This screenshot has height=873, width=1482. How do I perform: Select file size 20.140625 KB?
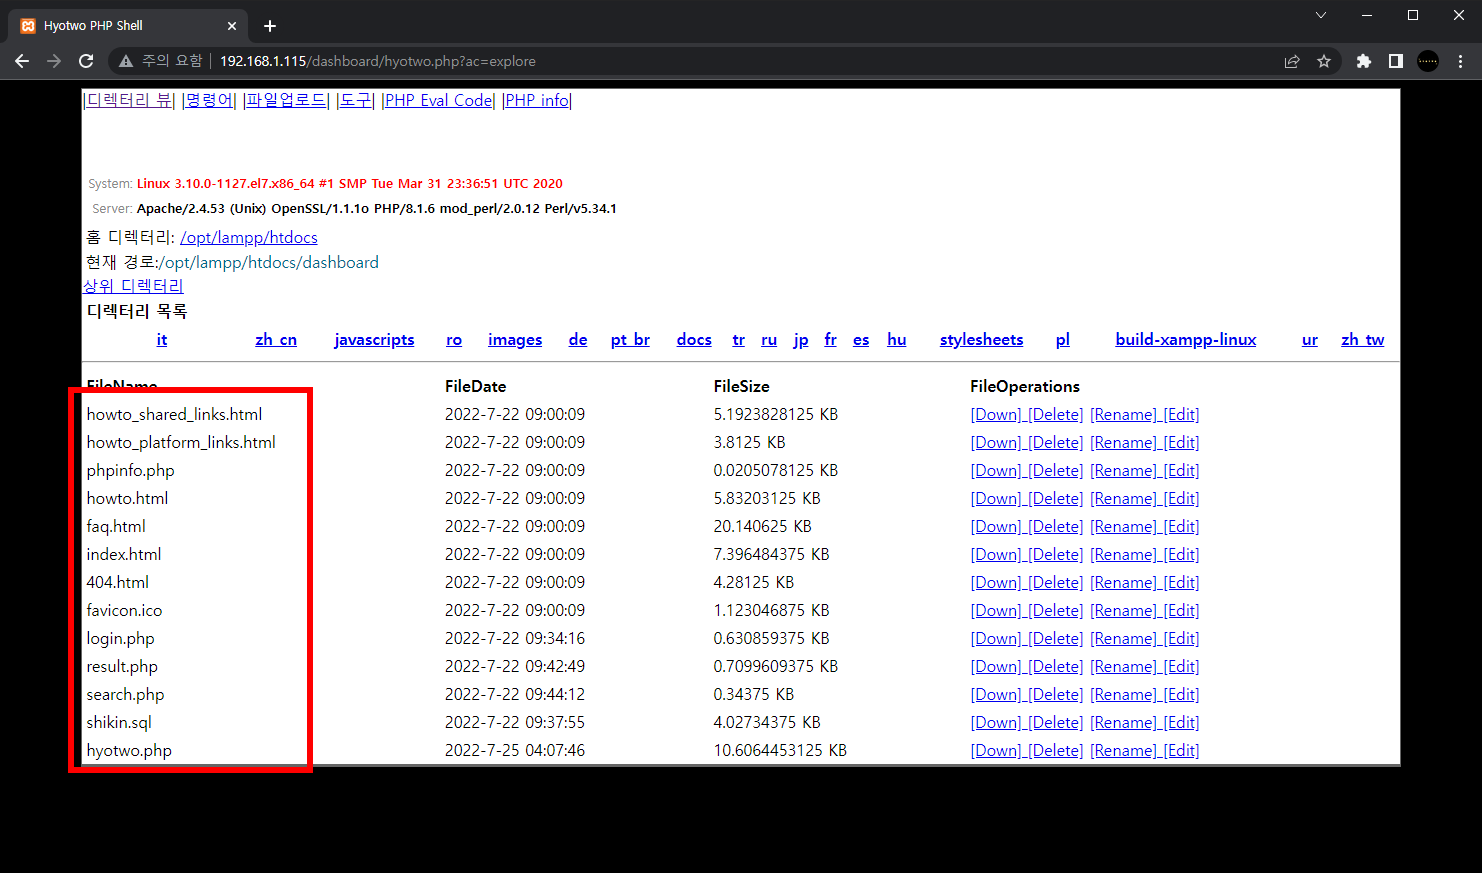click(x=762, y=526)
